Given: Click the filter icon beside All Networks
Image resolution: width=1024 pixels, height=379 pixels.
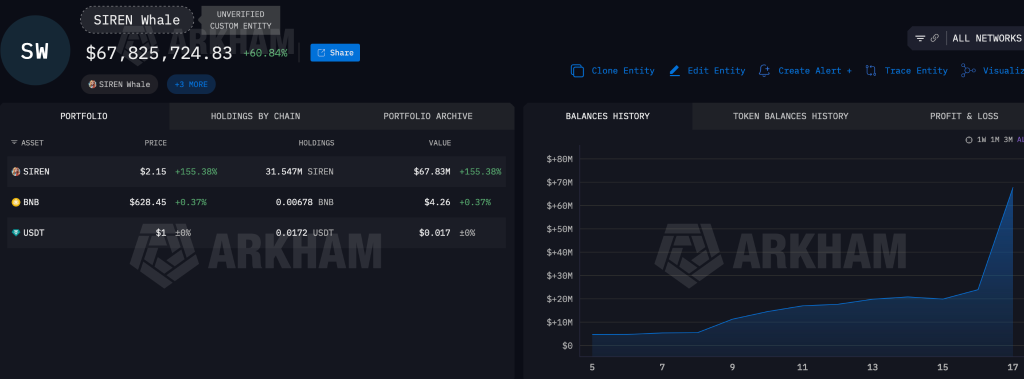Looking at the screenshot, I should (920, 39).
